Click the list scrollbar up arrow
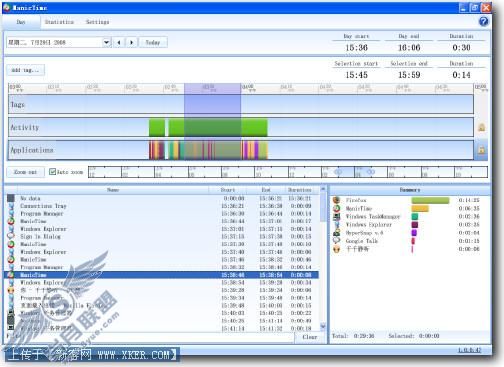The image size is (504, 367). (x=323, y=189)
